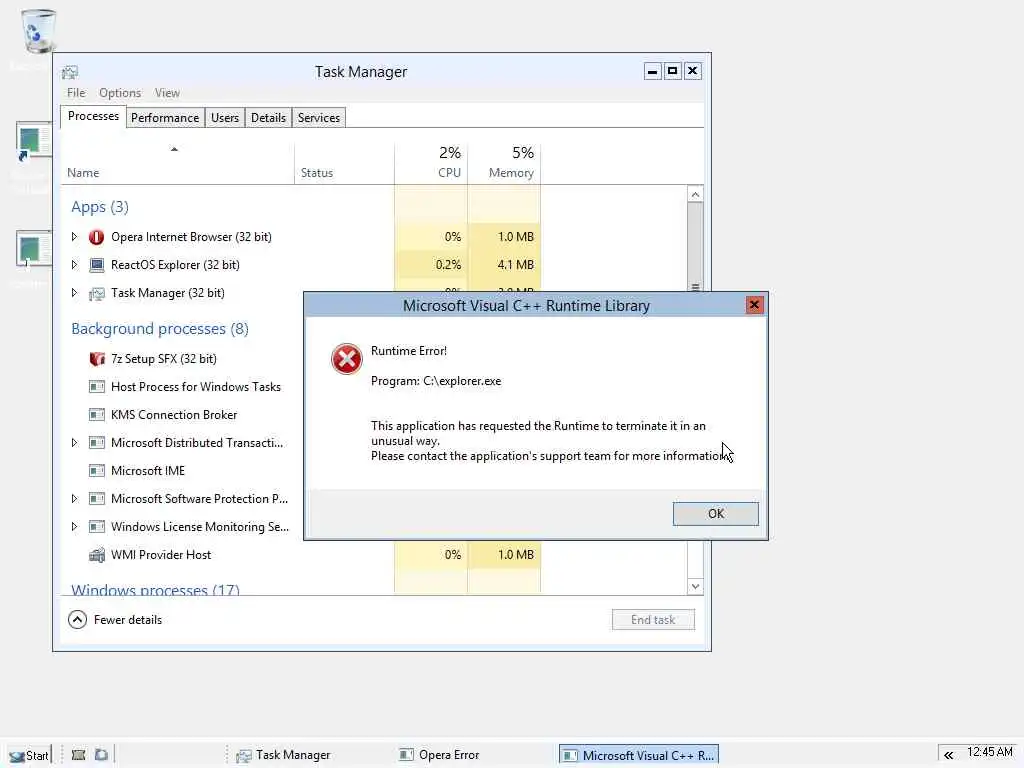This screenshot has width=1024, height=768.
Task: Click the sort arrow above Name column
Action: coord(174,150)
